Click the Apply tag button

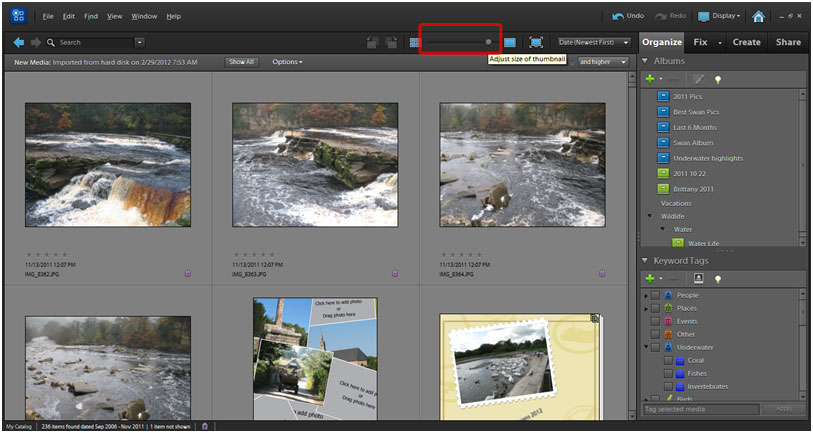click(784, 409)
